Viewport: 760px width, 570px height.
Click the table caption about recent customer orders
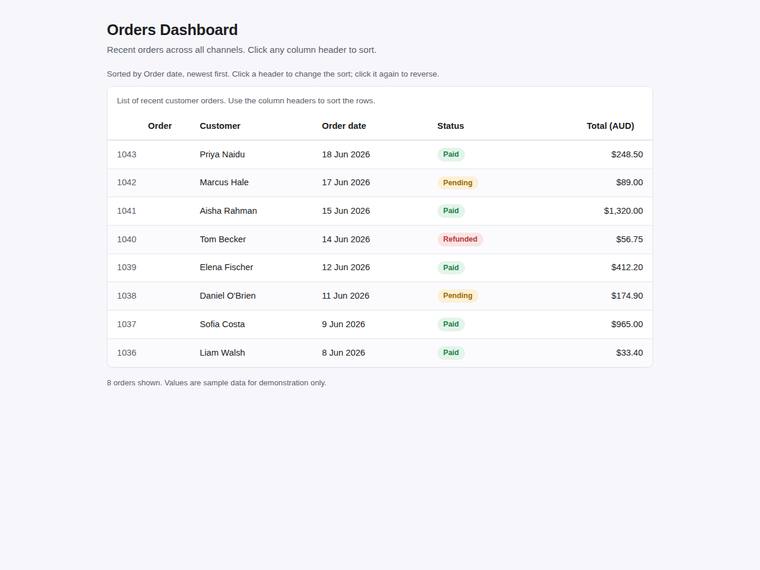pos(246,101)
